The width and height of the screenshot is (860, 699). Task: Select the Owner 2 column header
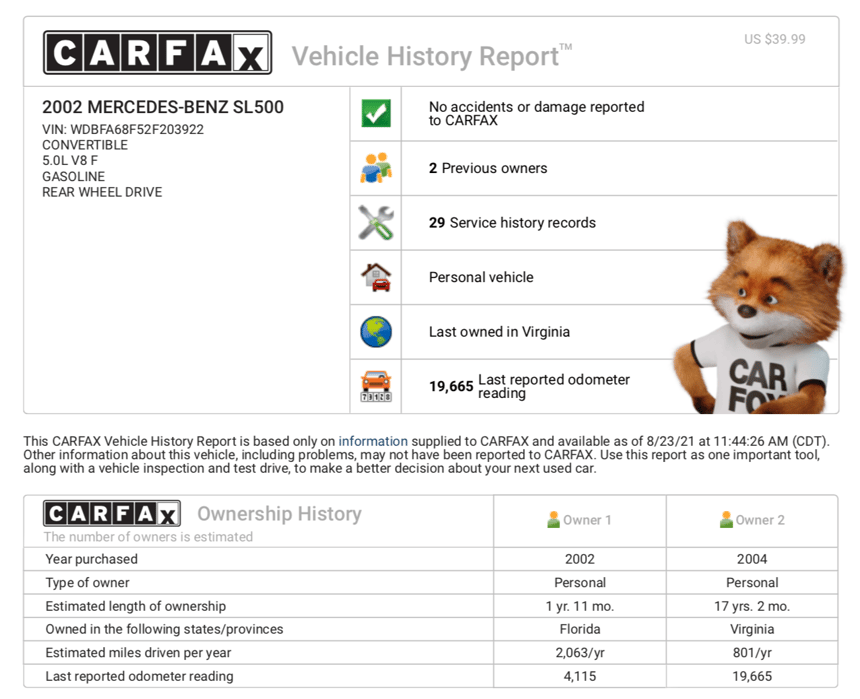click(753, 520)
